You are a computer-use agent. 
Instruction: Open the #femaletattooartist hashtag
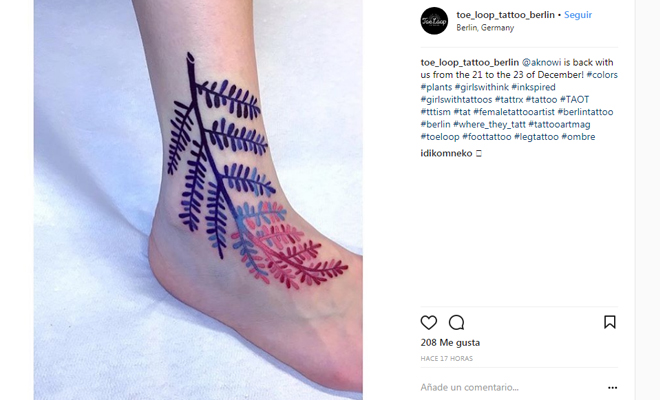(x=514, y=112)
